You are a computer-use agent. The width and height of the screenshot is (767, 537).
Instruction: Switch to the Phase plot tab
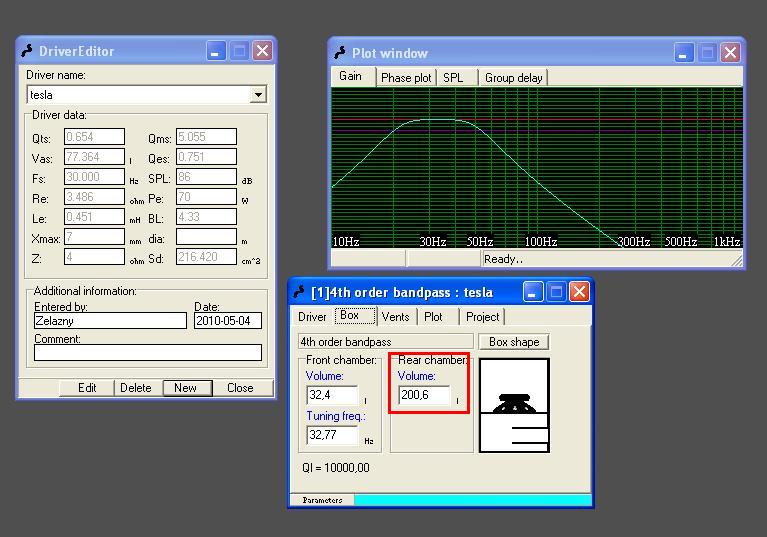click(x=406, y=78)
